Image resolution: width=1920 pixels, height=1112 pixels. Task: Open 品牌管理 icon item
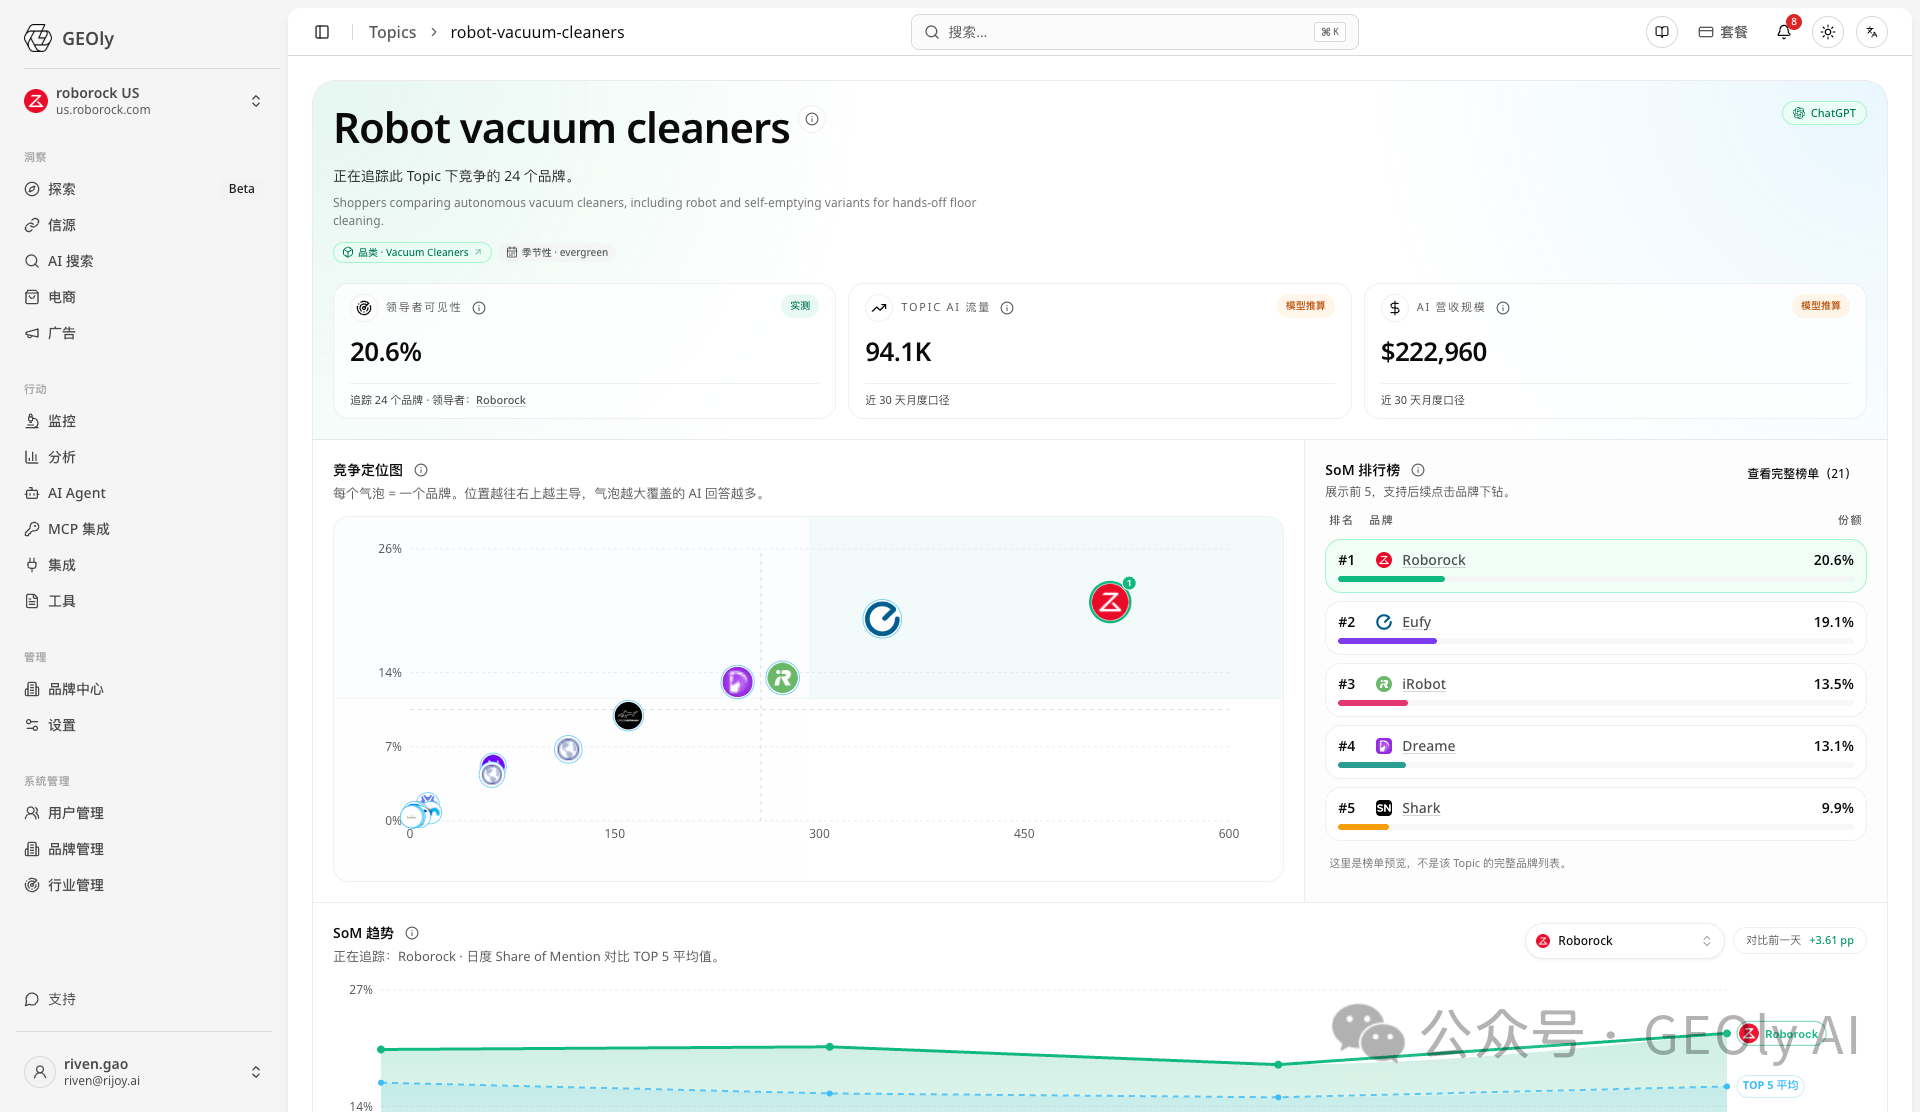144,849
